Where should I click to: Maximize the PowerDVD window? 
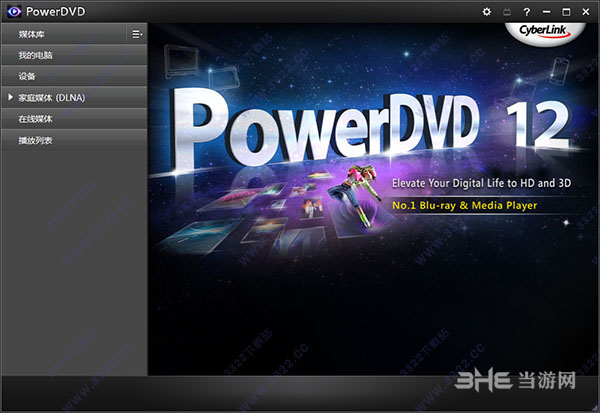pyautogui.click(x=566, y=12)
